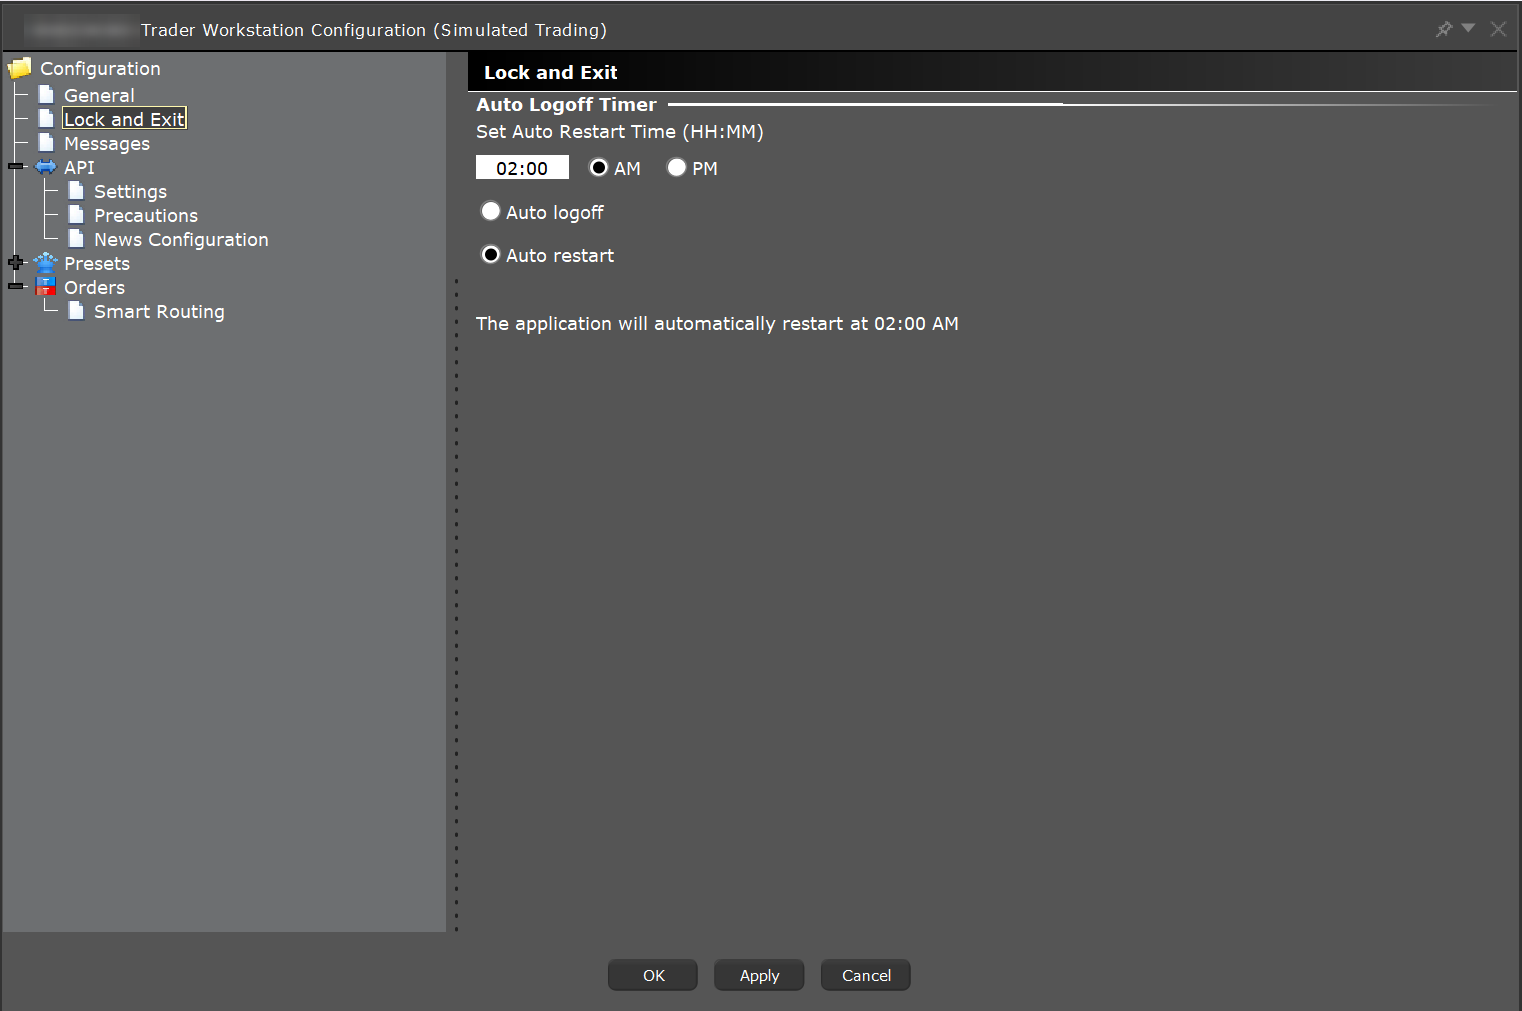Open the title bar dropdown arrow

click(x=1468, y=28)
